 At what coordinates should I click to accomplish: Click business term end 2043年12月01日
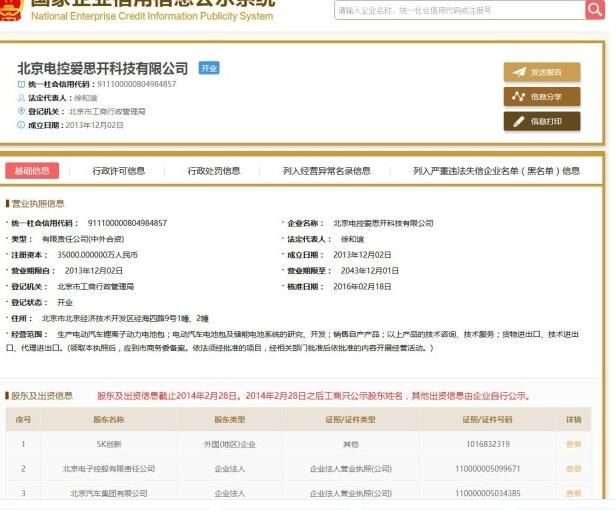click(370, 271)
